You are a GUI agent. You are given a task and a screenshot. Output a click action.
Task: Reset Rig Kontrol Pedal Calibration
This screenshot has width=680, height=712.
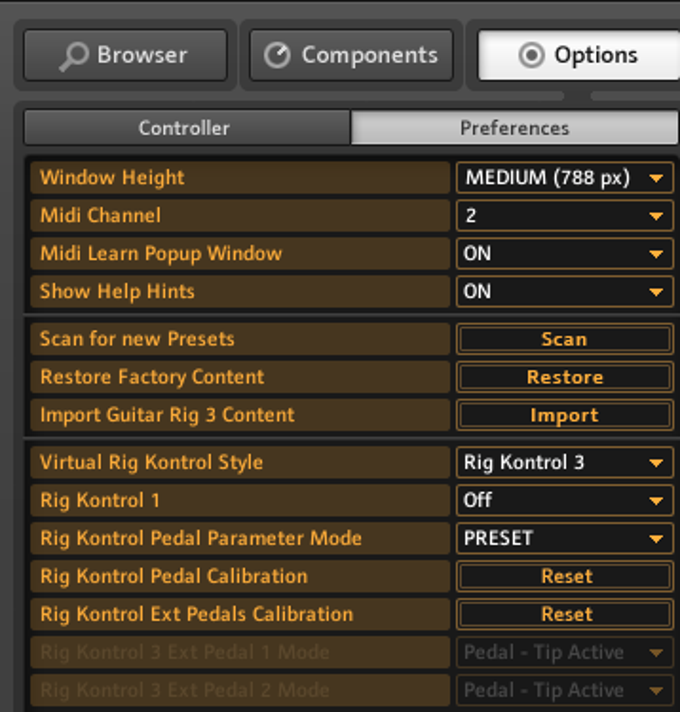click(564, 576)
